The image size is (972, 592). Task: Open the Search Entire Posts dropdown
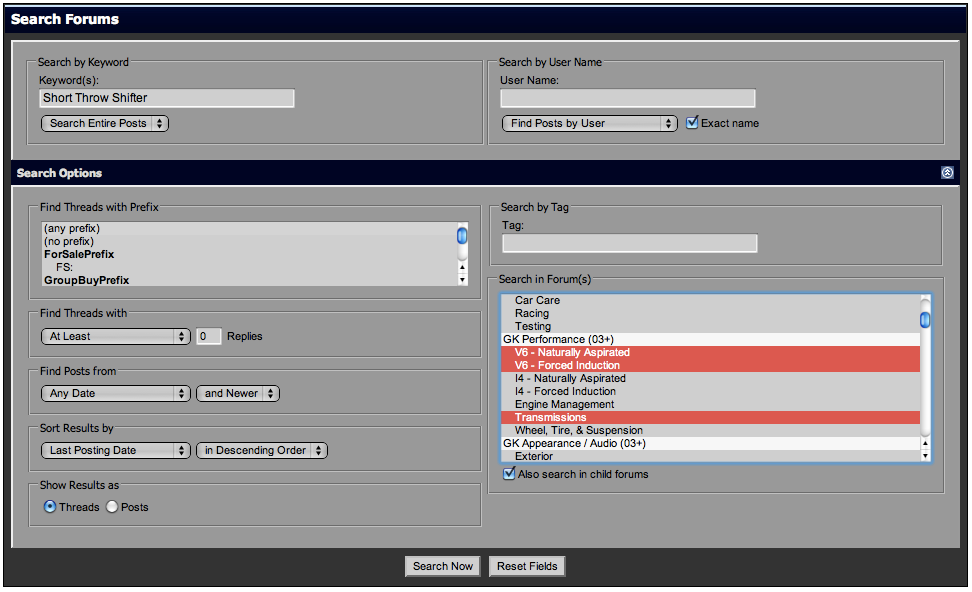[105, 123]
